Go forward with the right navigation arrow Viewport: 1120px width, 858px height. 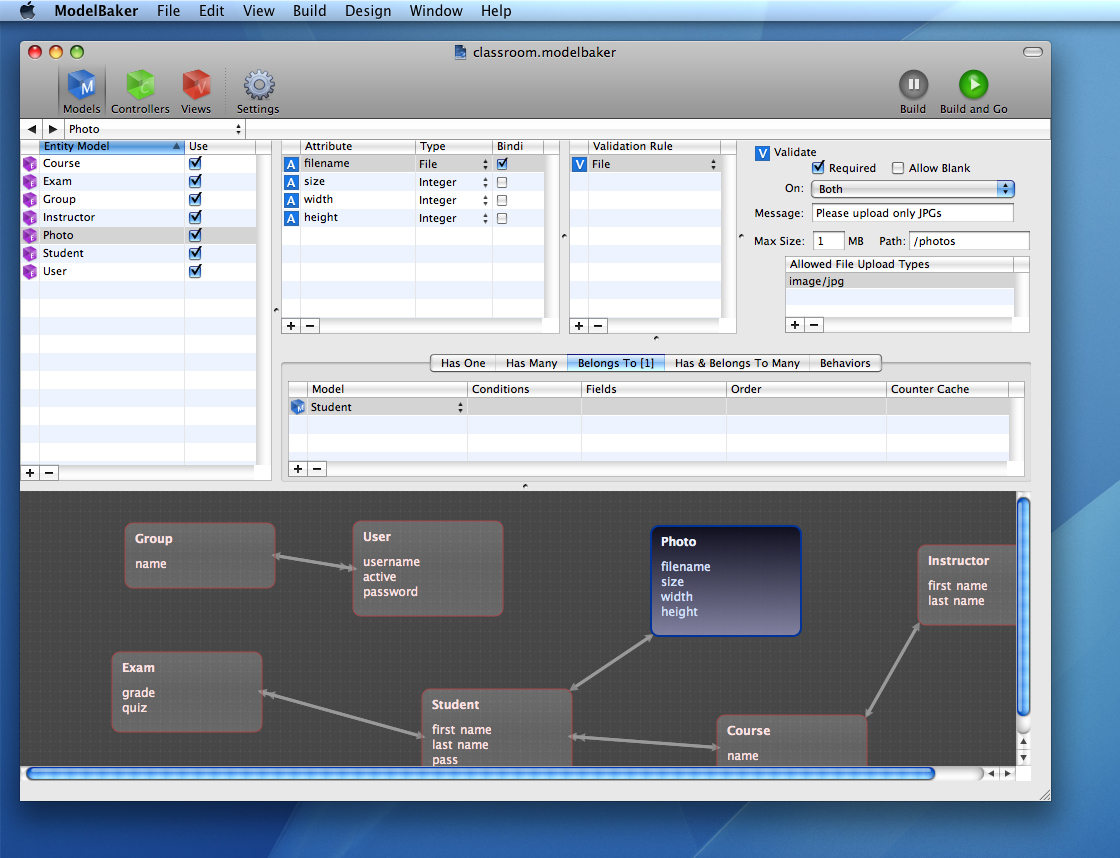tap(53, 129)
